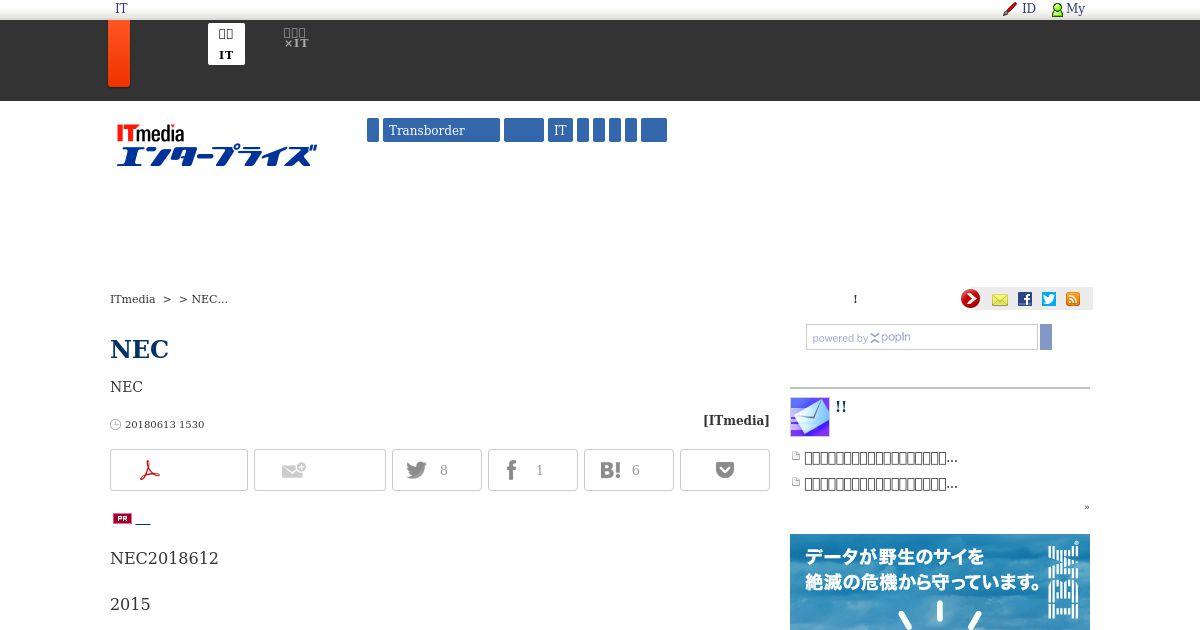The height and width of the screenshot is (630, 1200).
Task: Click the last blue navigation tab
Action: (654, 130)
